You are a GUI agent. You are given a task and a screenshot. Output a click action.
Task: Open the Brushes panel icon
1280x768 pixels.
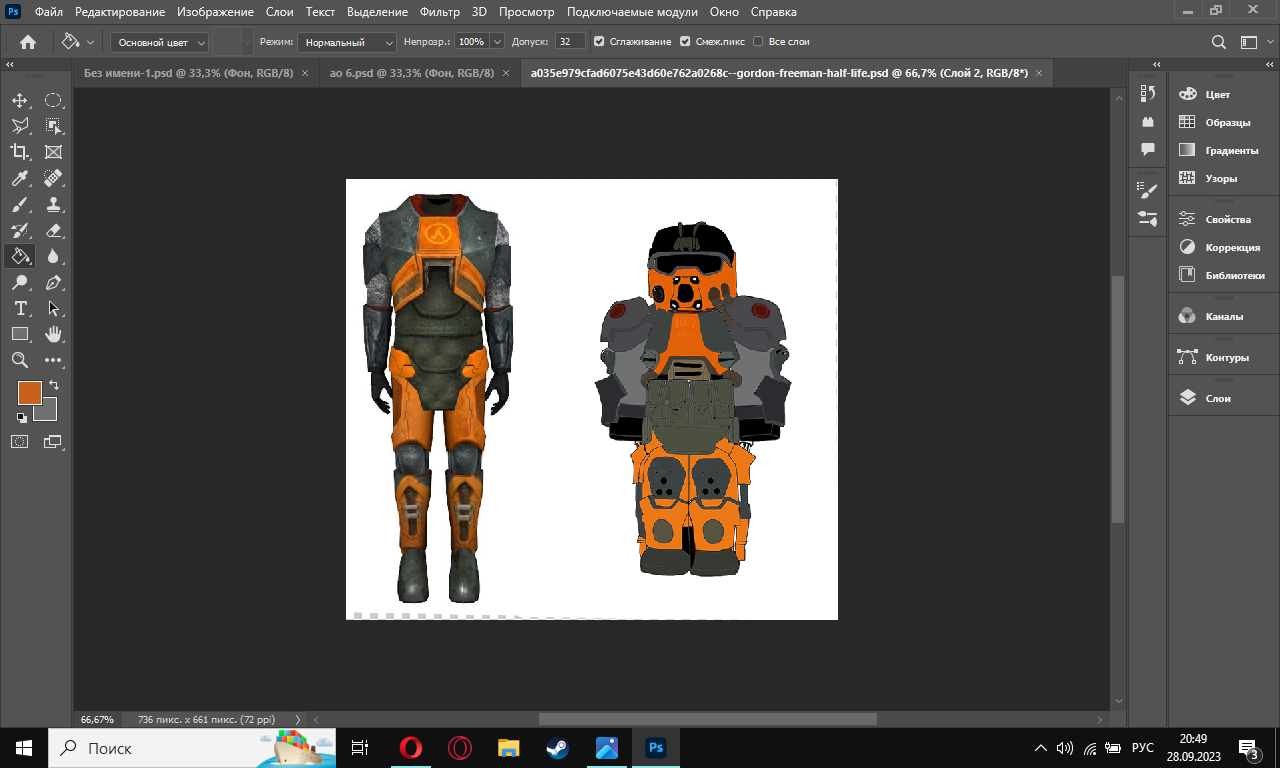tap(1148, 217)
